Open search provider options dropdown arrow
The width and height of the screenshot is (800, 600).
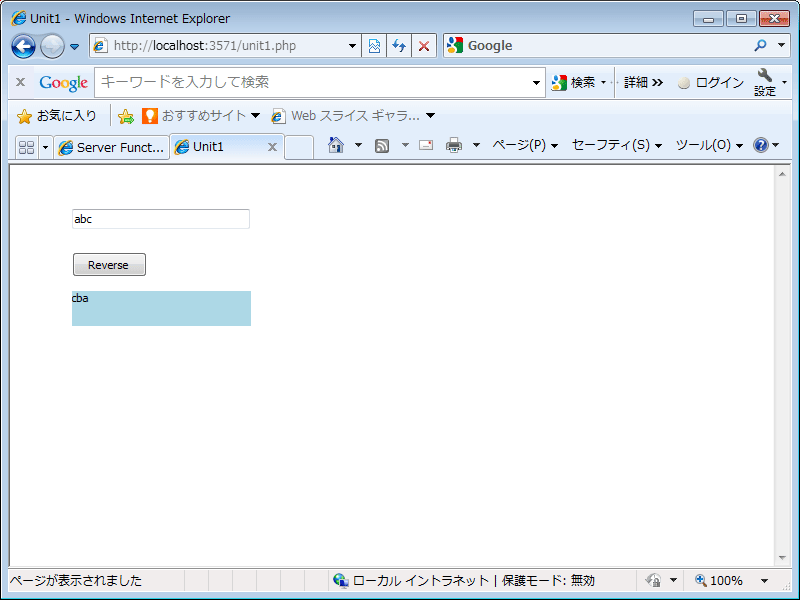(x=781, y=45)
